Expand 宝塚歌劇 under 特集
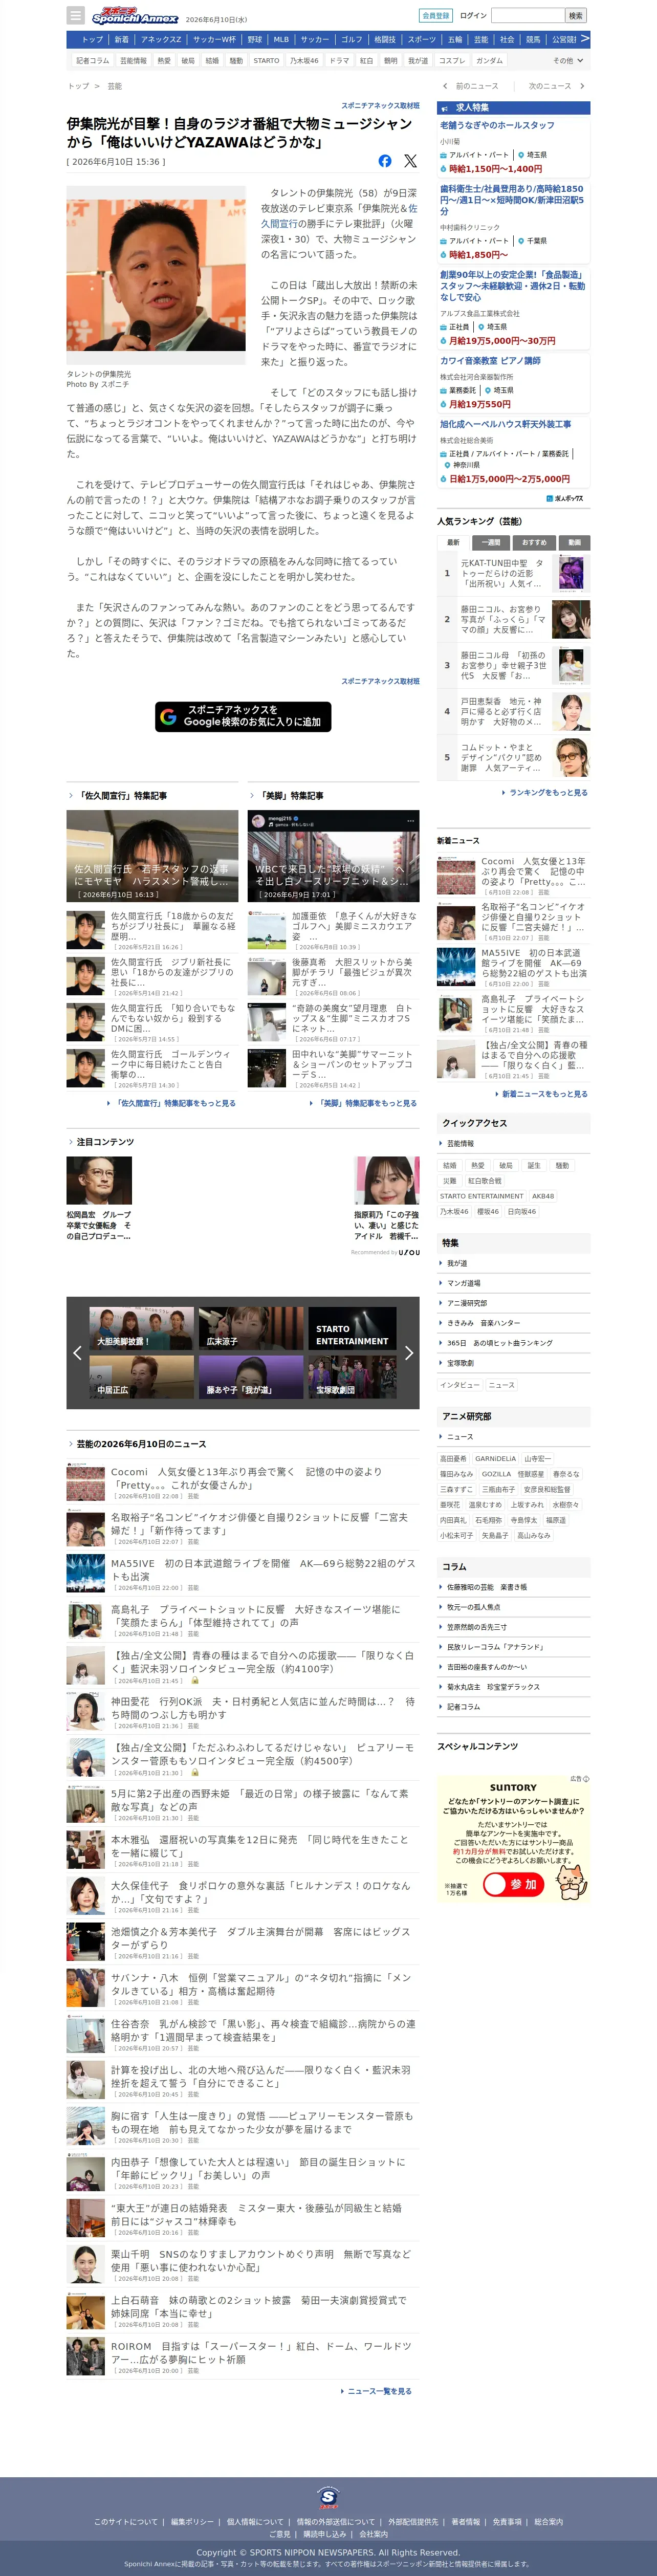Image resolution: width=657 pixels, height=2576 pixels. tap(513, 1363)
